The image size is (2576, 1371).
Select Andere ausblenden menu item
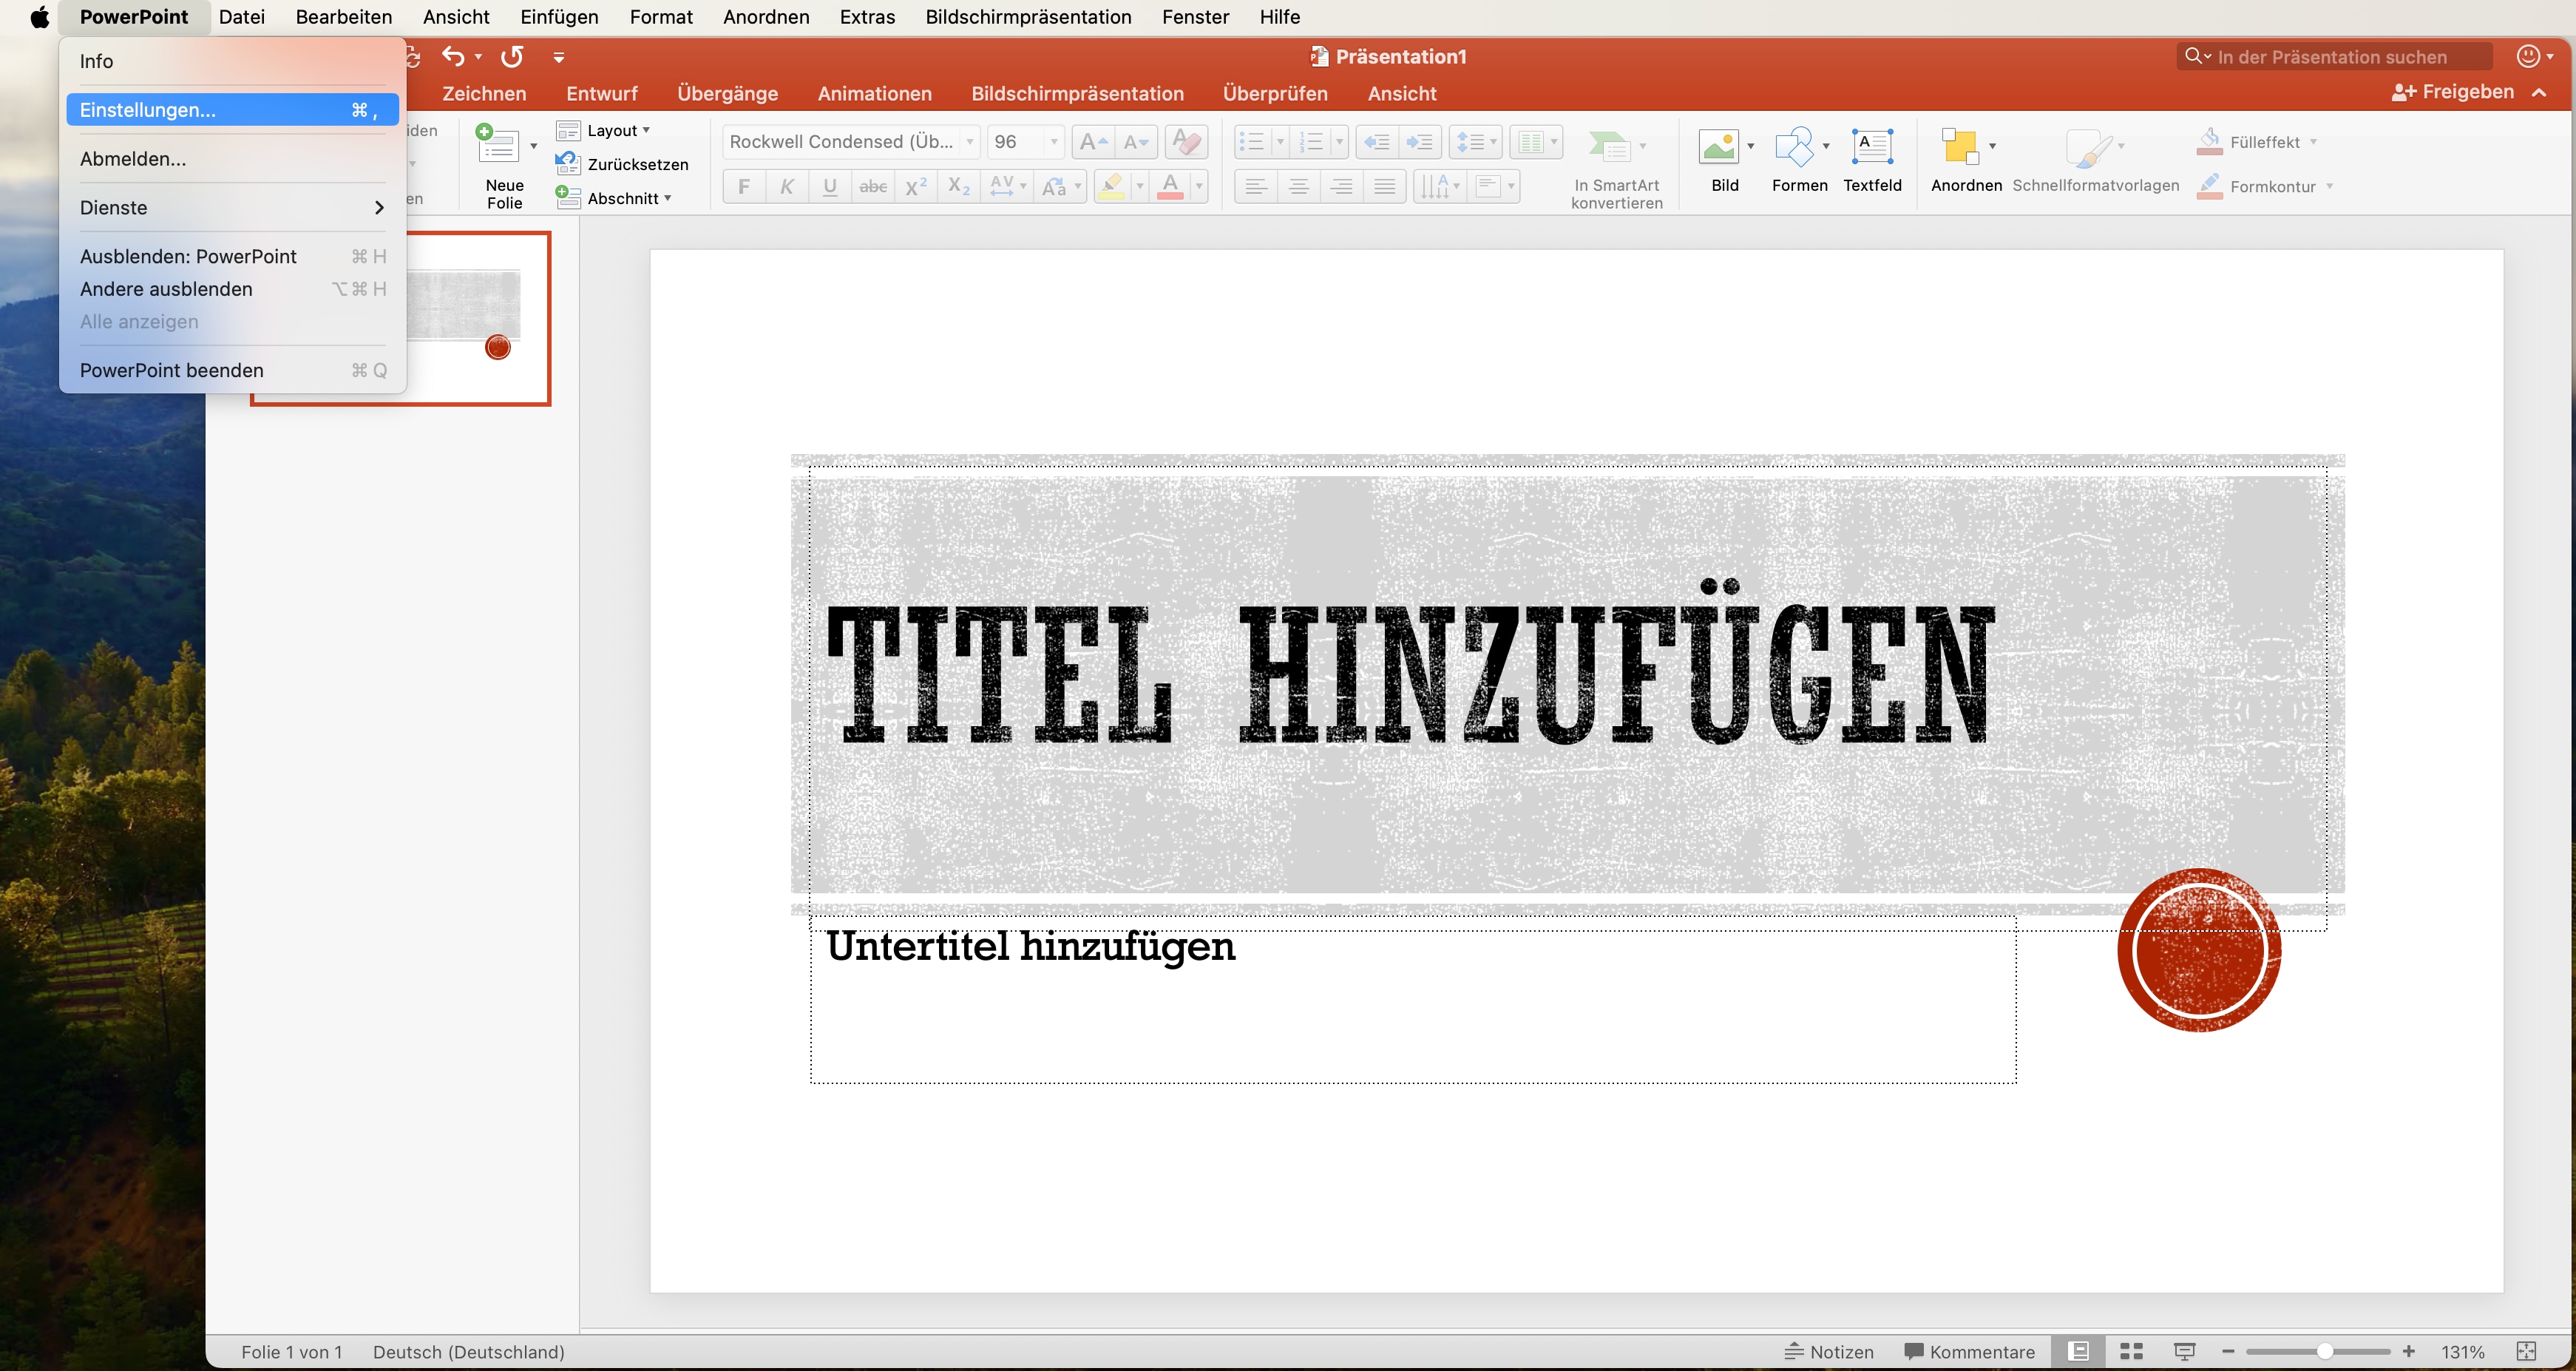(232, 289)
